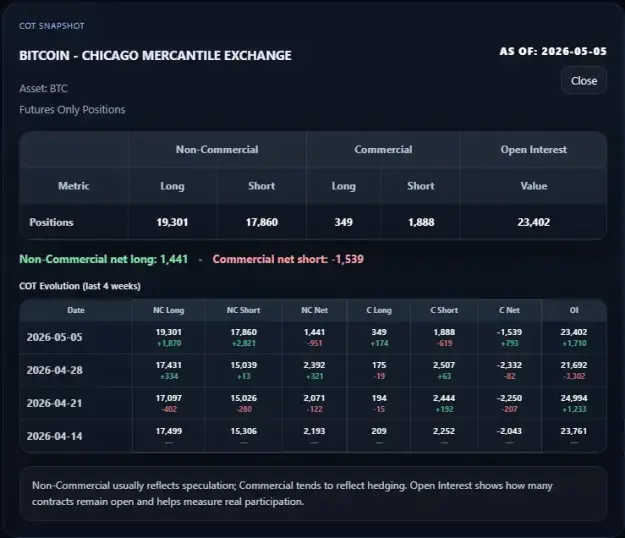Click the Date column header
625x538 pixels.
click(76, 310)
